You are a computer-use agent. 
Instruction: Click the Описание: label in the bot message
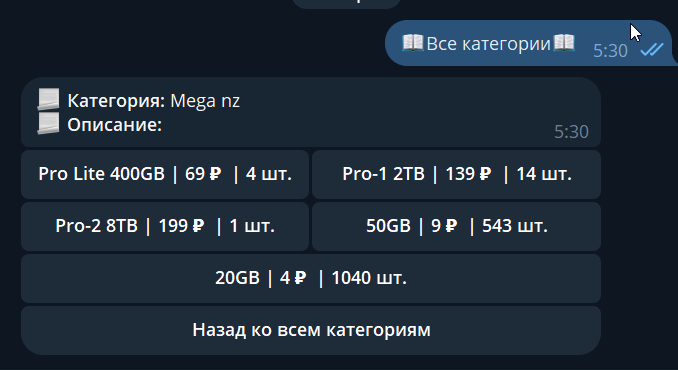pos(115,125)
